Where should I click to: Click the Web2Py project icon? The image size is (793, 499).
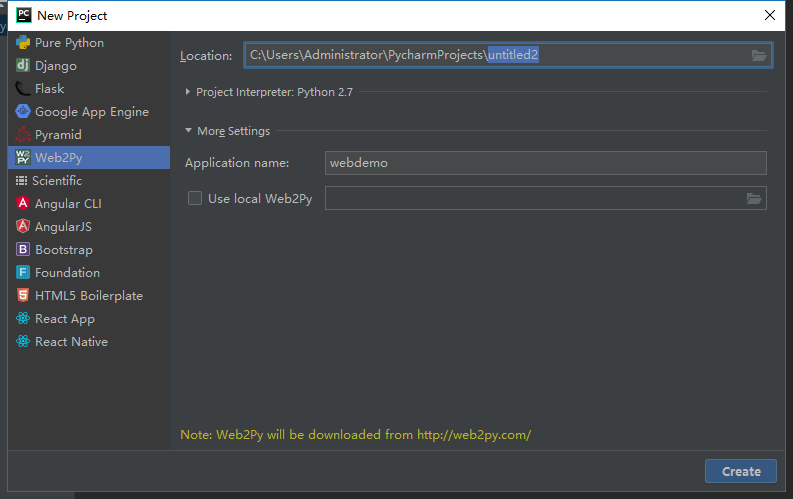[x=23, y=157]
